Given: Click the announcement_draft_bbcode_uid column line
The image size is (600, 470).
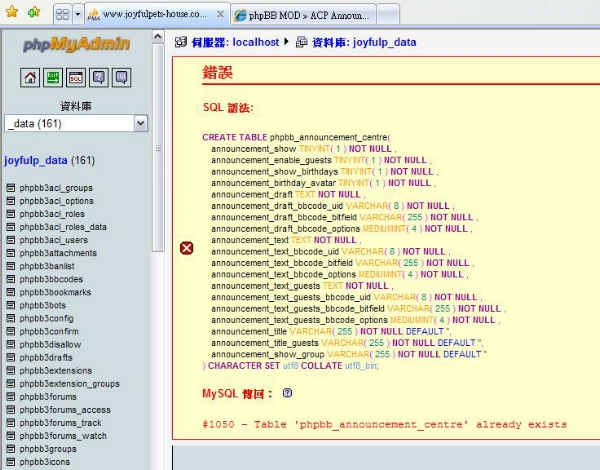Looking at the screenshot, I should click(x=333, y=206).
